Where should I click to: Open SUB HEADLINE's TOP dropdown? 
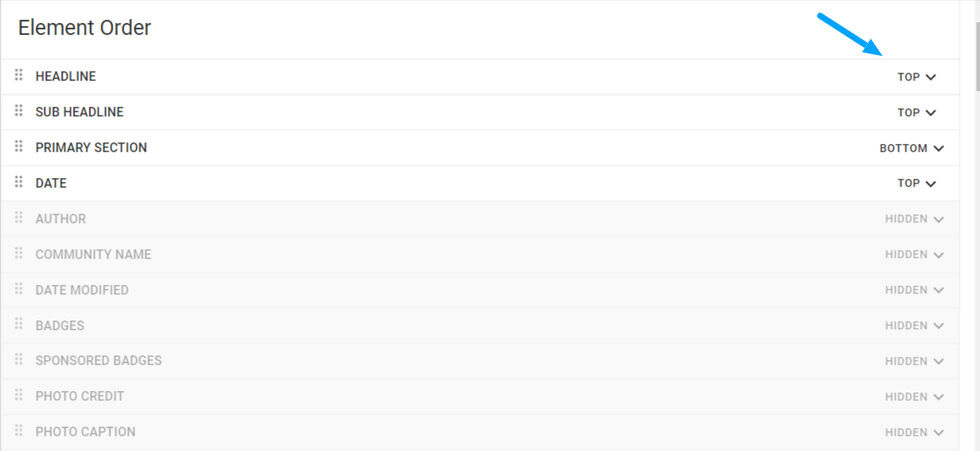[x=916, y=113]
